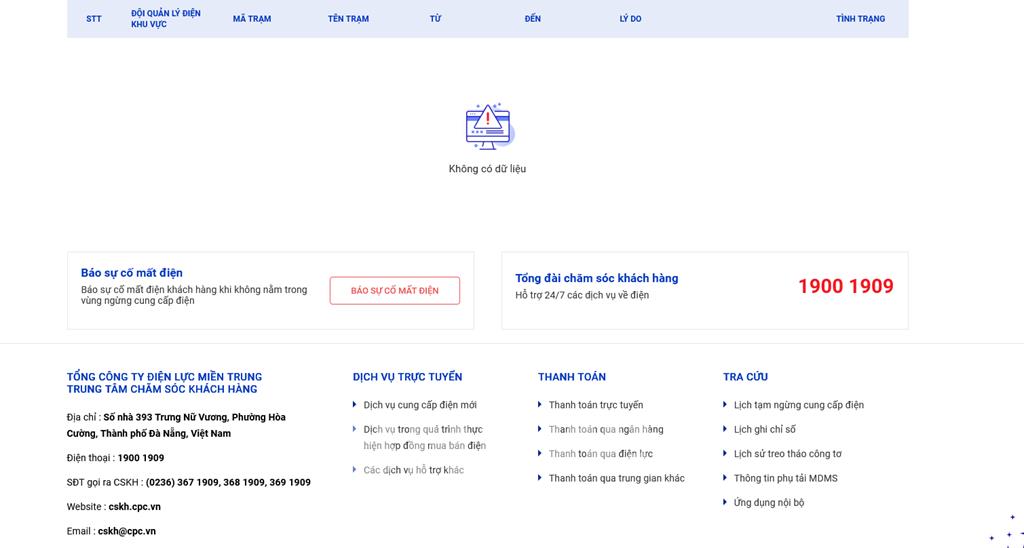Viewport: 1024px width, 548px height.
Task: Click the hotline number 1900 1909
Action: tap(845, 287)
